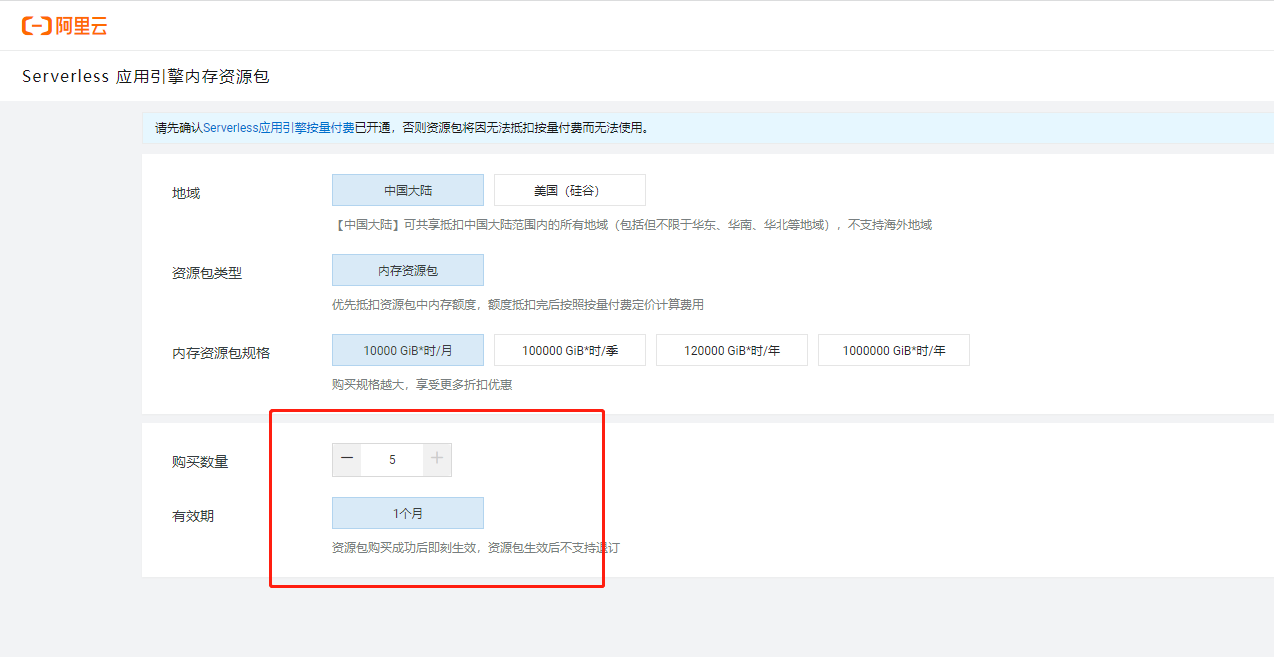Select the 10000 GiB*时/月 specification
1274x657 pixels.
tap(408, 350)
